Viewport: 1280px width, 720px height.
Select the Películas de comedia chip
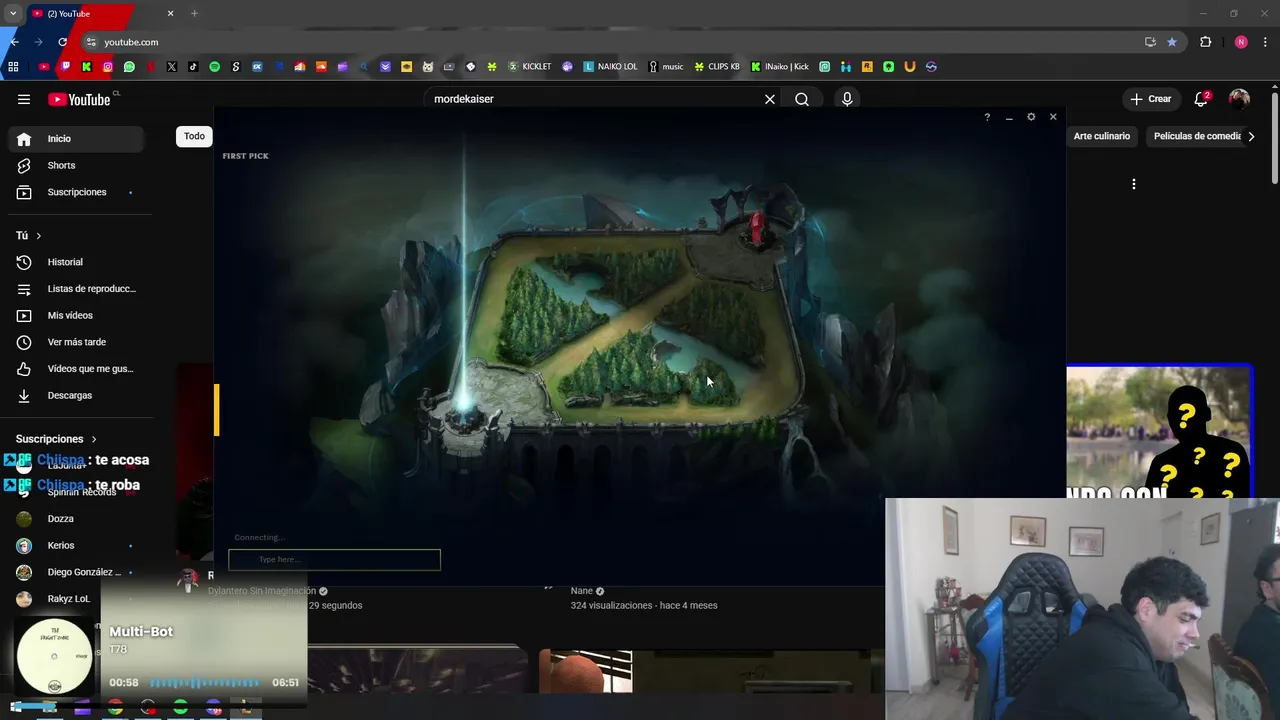(1195, 136)
